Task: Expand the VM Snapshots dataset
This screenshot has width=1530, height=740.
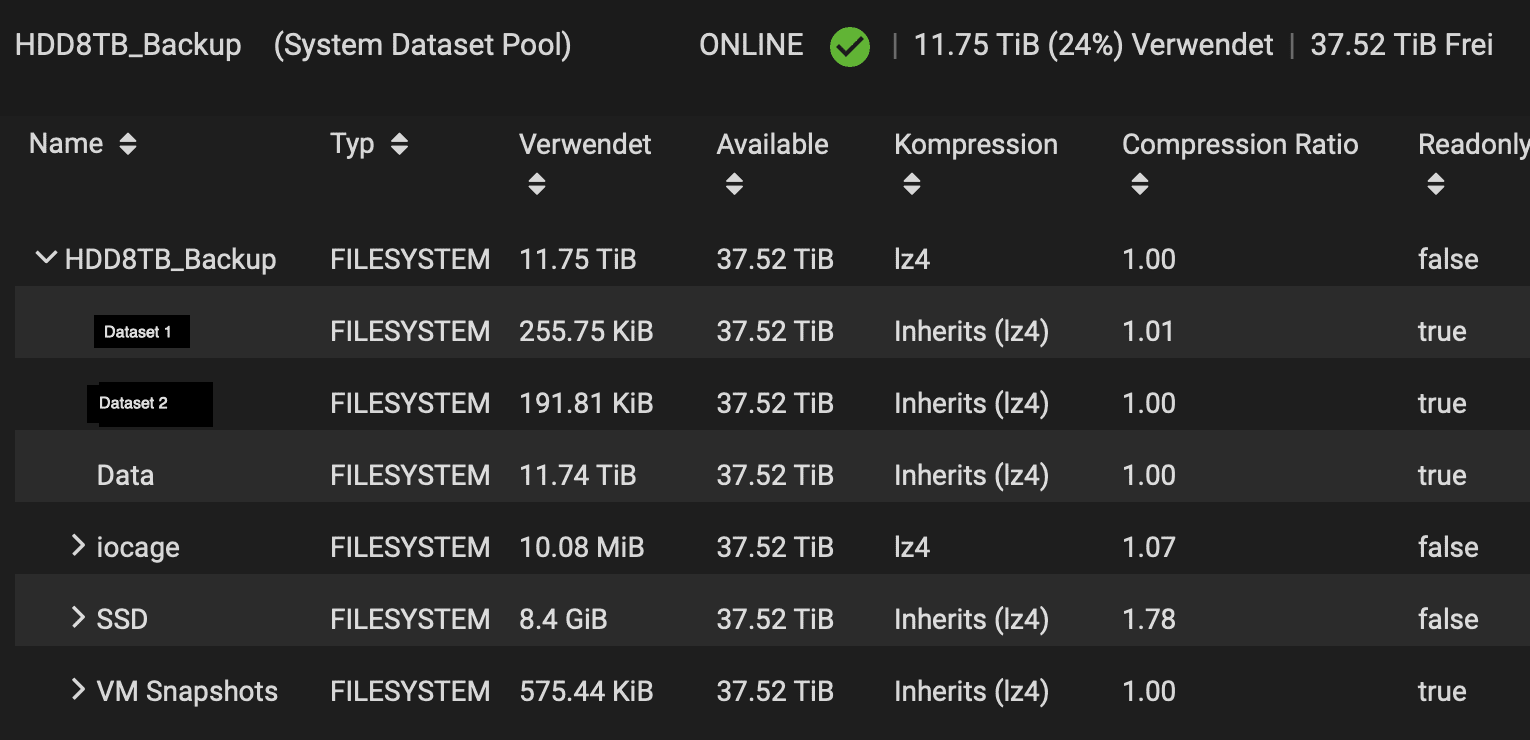Action: [78, 690]
